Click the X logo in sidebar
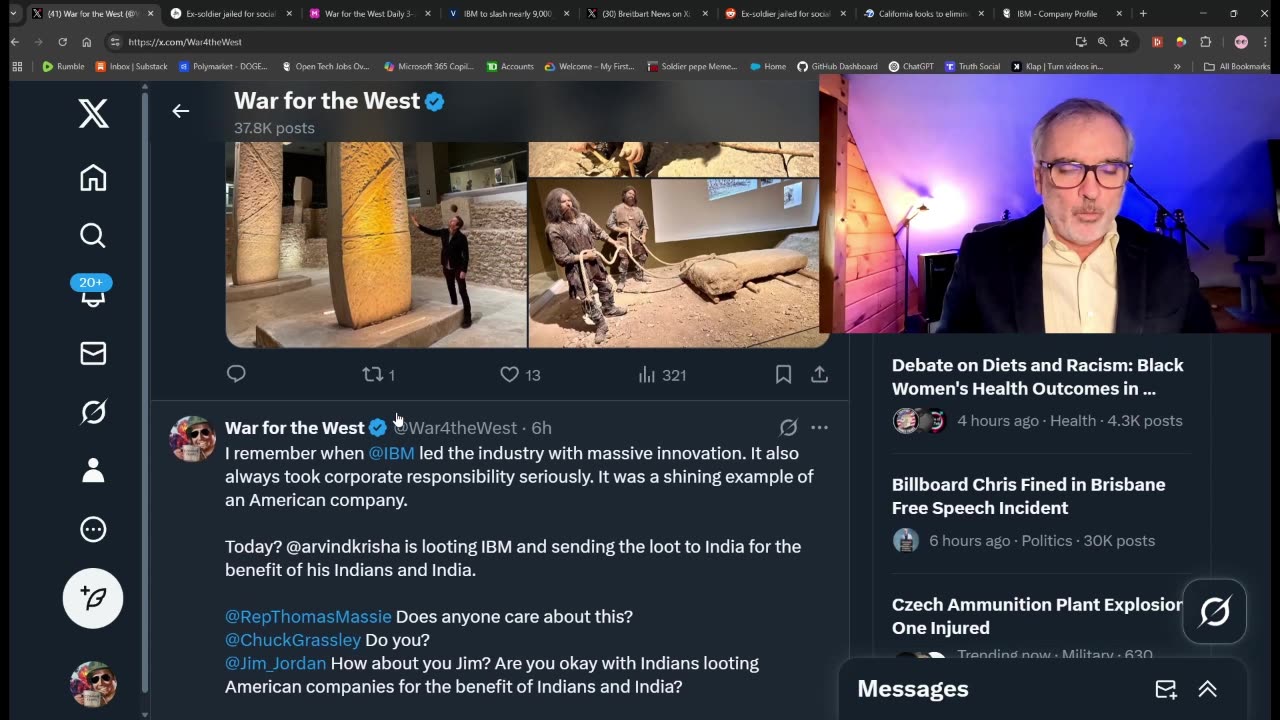This screenshot has width=1280, height=720. [x=93, y=114]
